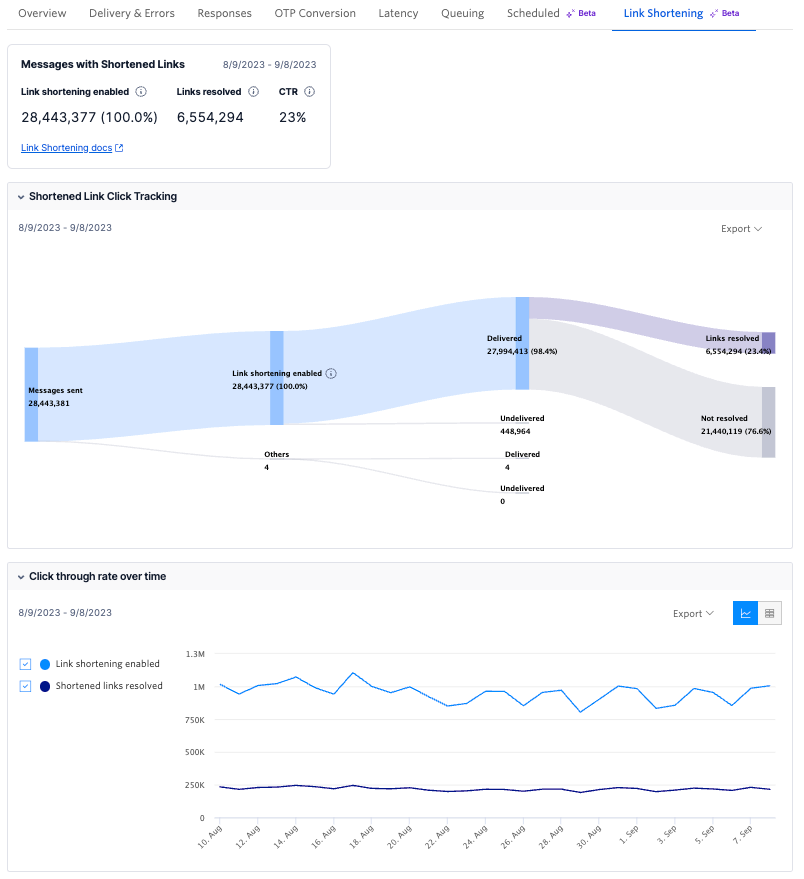The image size is (804, 879).
Task: Select the Delivery & Errors tab
Action: coord(131,13)
